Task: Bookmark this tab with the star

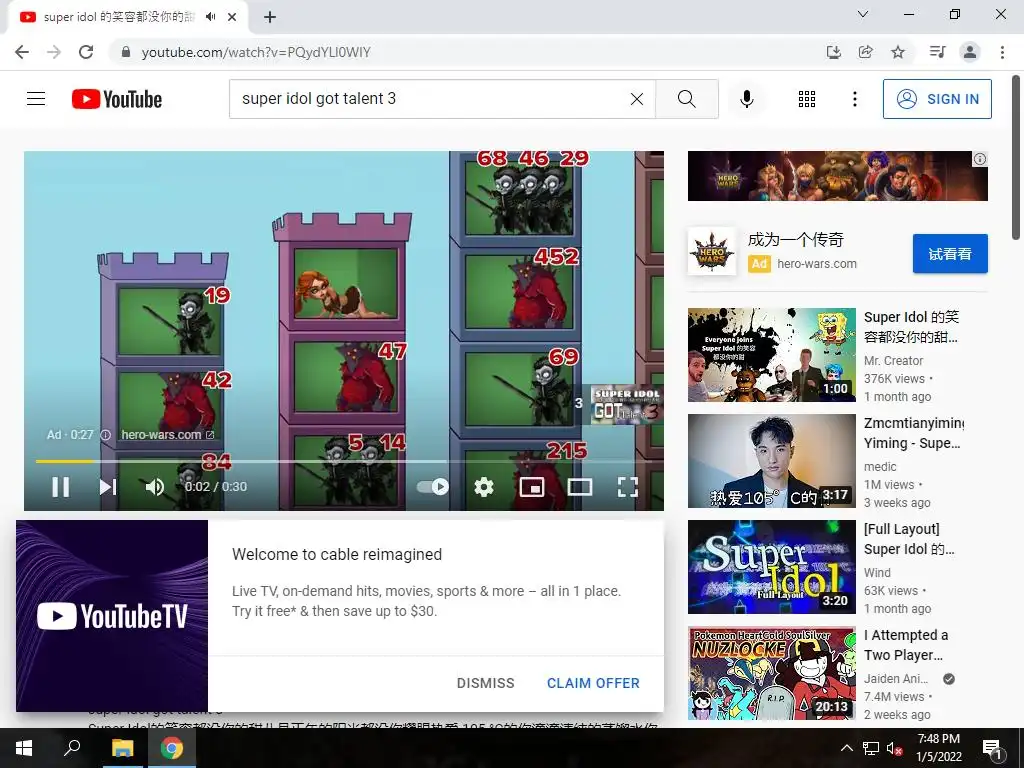Action: [898, 52]
